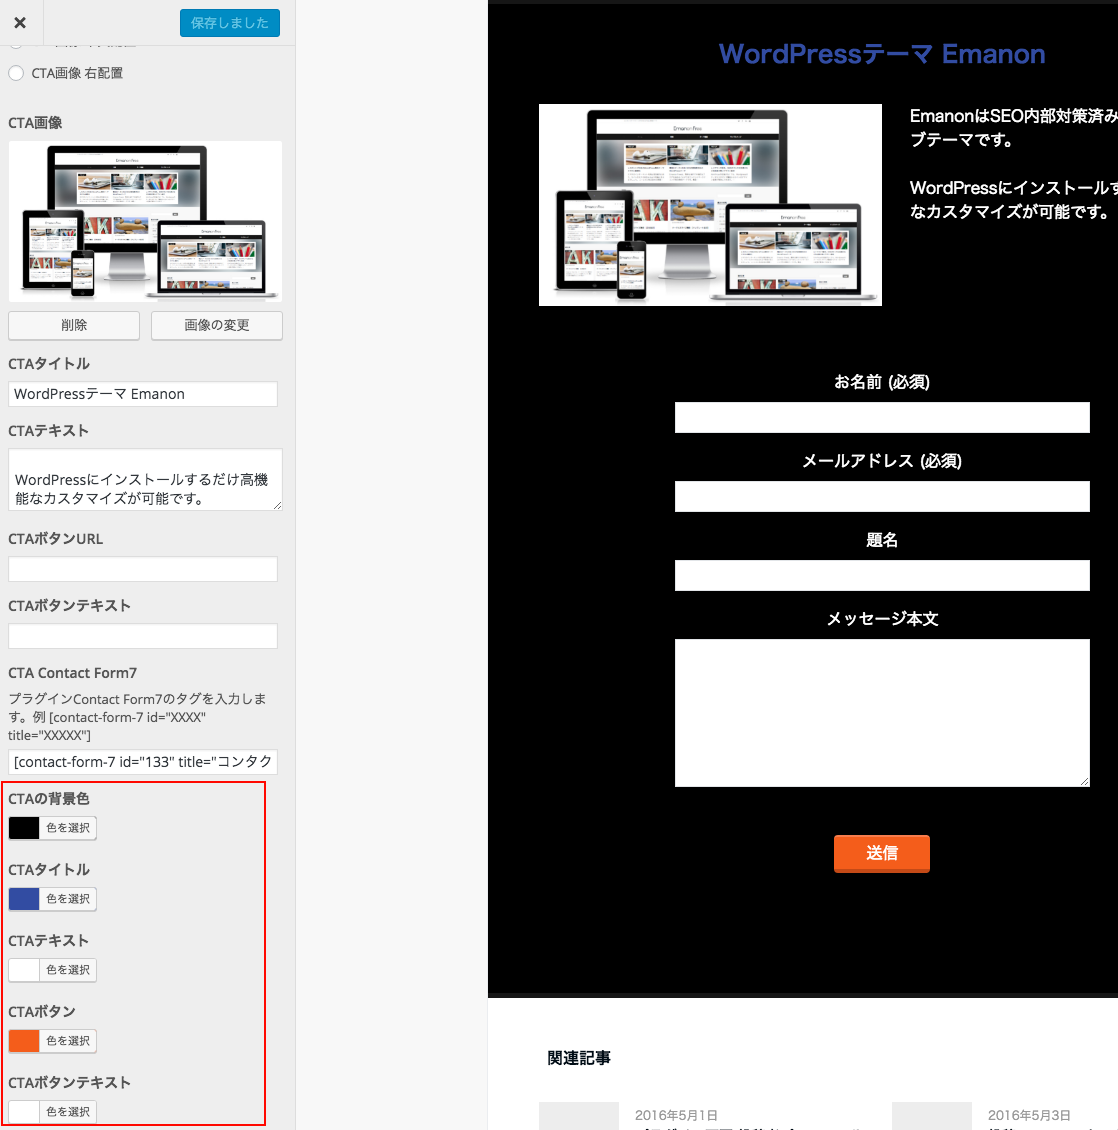This screenshot has height=1130, width=1118.
Task: Click the 保存しました save button
Action: [230, 23]
